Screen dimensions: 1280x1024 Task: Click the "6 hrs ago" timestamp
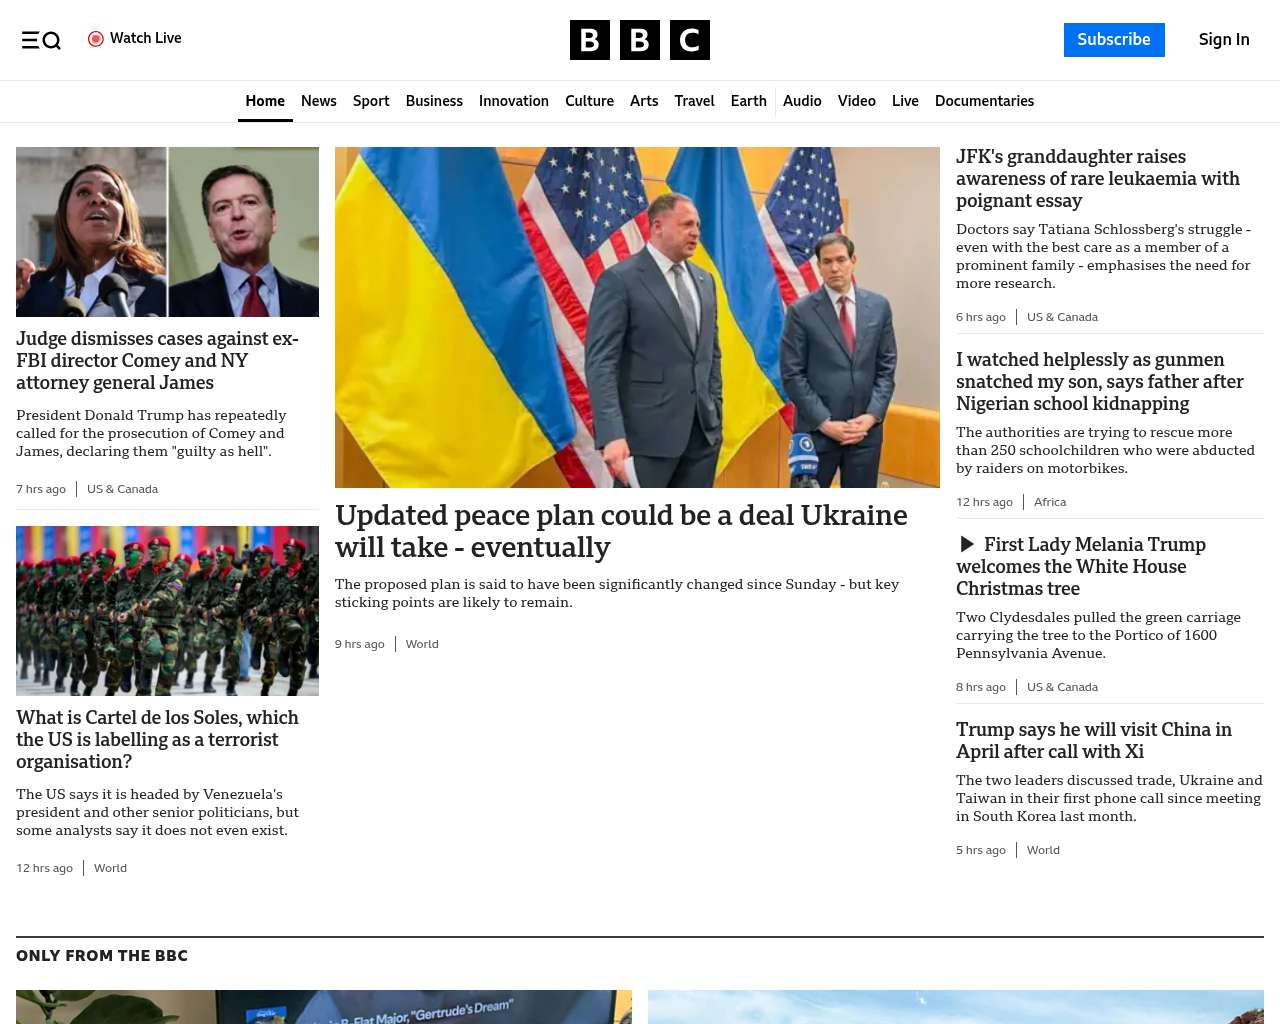point(981,317)
